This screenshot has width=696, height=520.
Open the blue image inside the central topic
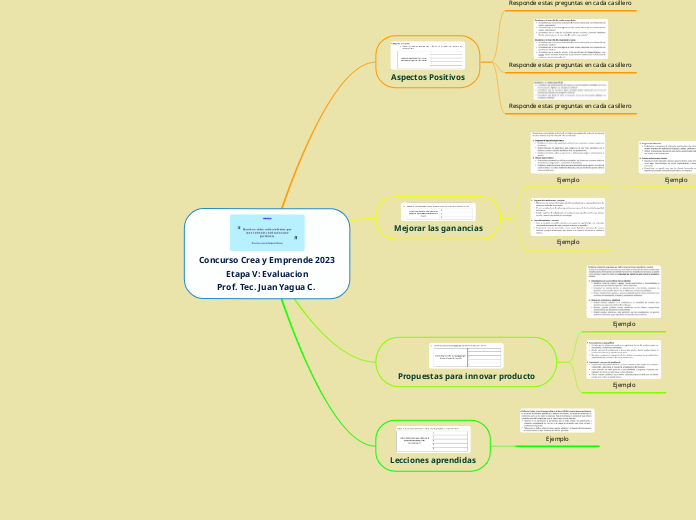(x=267, y=233)
